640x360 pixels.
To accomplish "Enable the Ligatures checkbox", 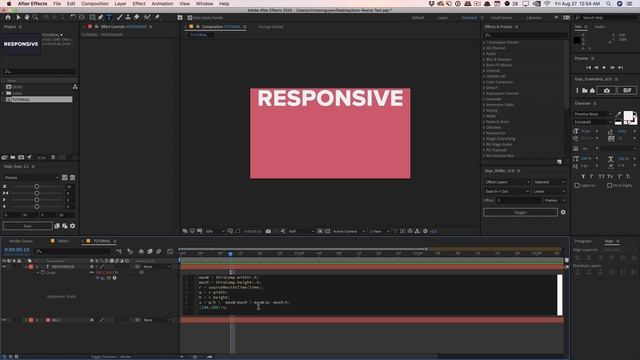I will coord(577,185).
